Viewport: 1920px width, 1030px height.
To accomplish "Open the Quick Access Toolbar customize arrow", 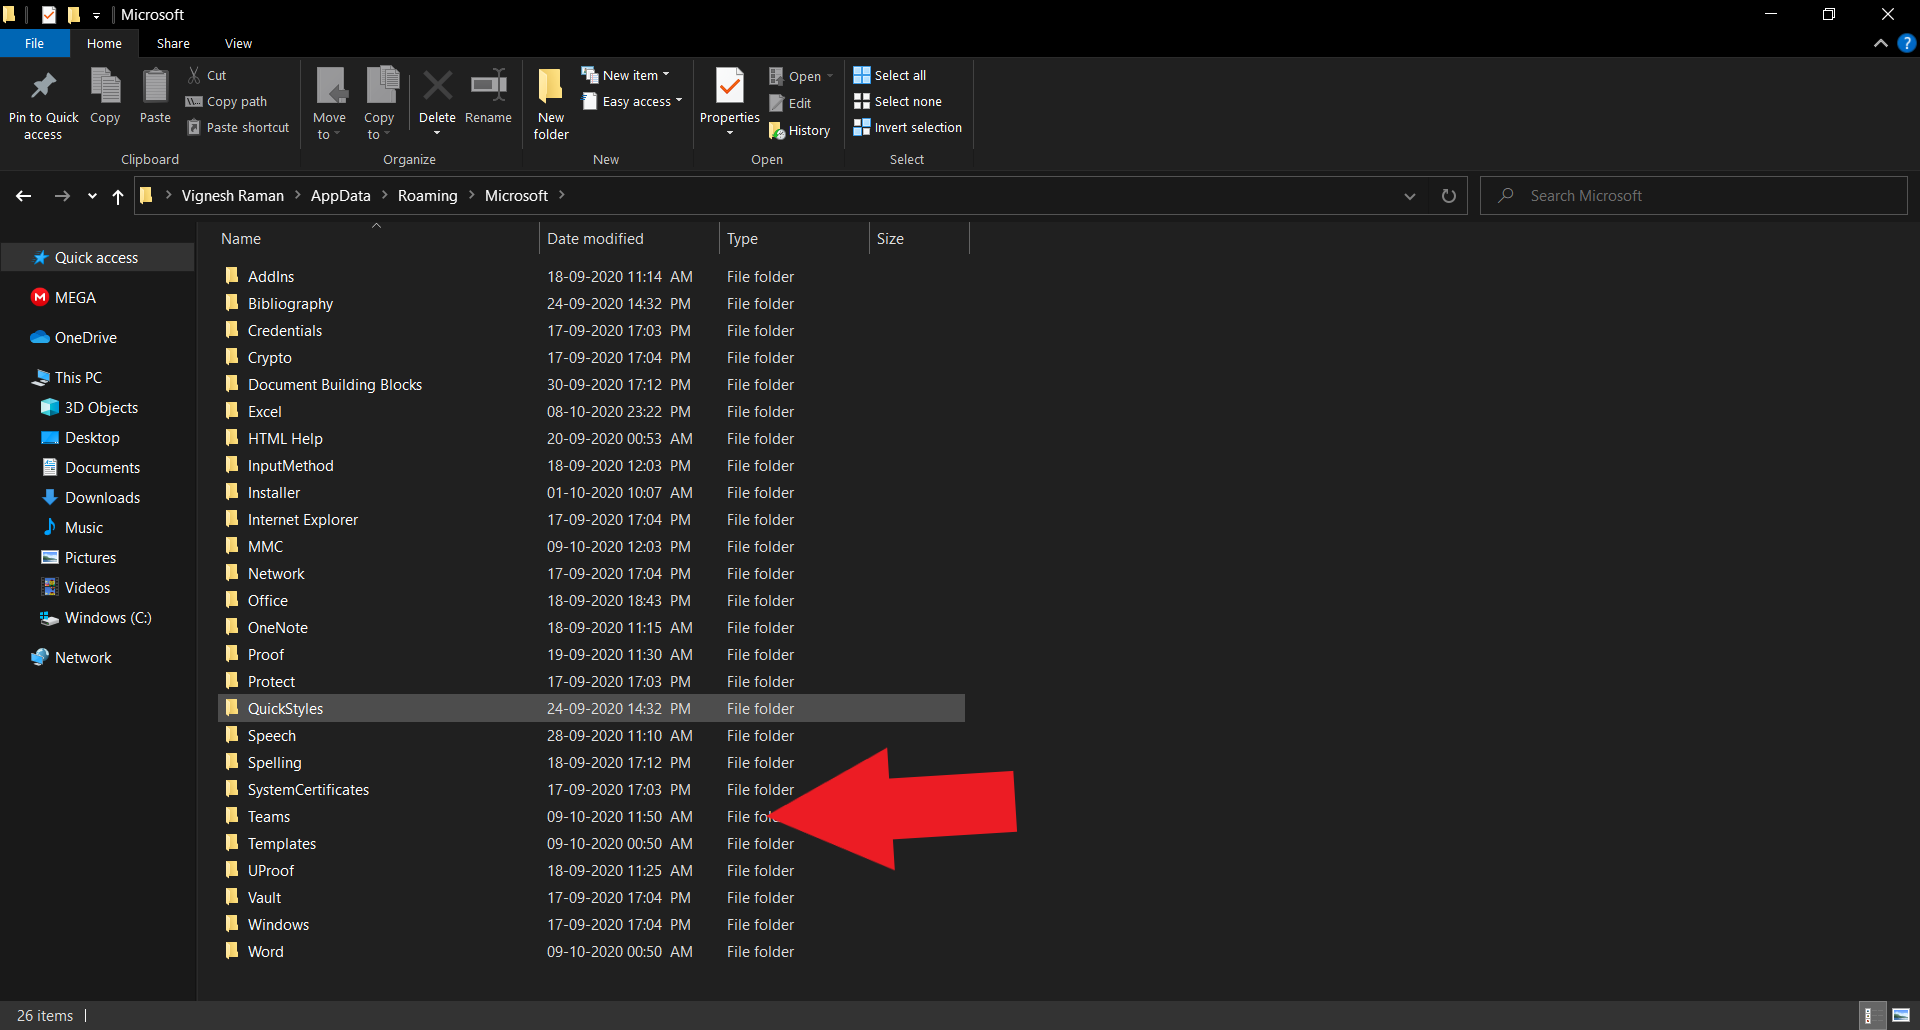I will (x=96, y=15).
